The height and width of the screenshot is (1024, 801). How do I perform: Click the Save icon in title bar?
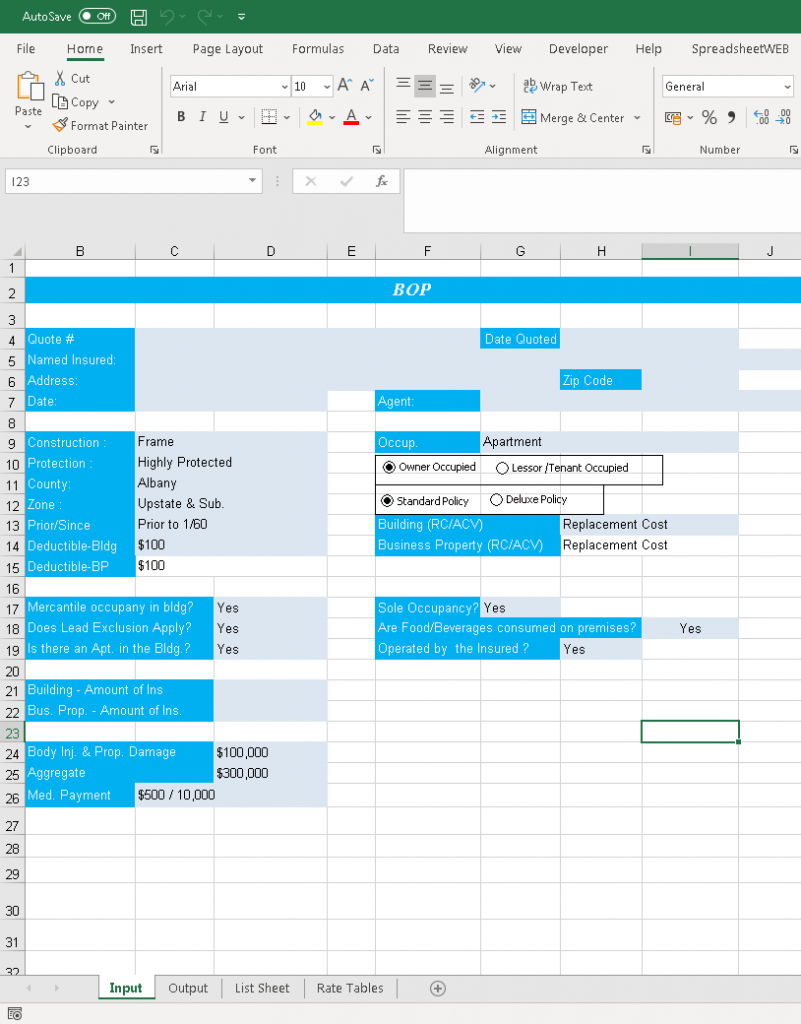click(139, 17)
